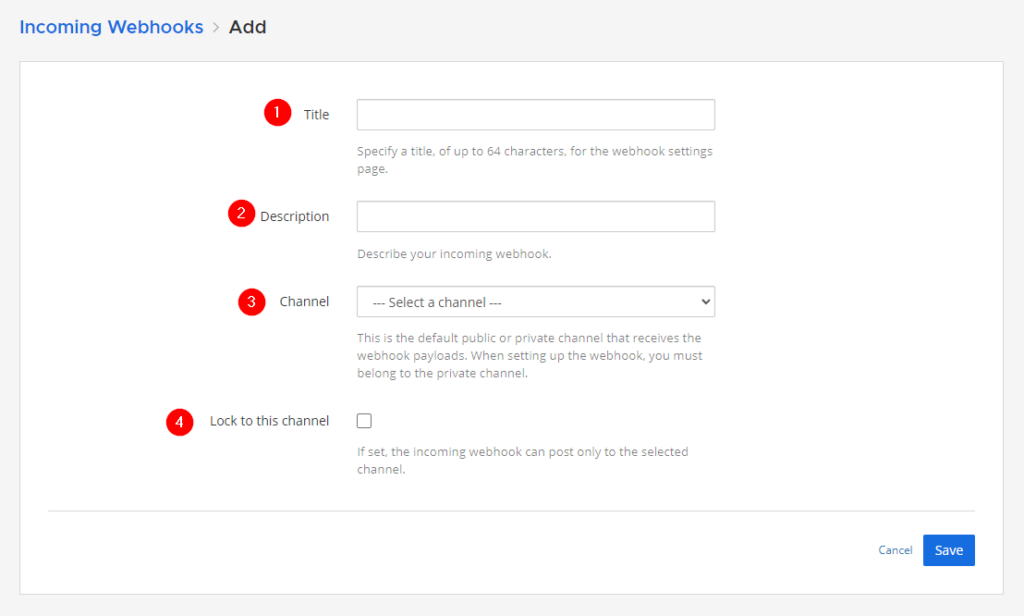Save the new incoming webhook
1024x616 pixels.
pos(948,549)
